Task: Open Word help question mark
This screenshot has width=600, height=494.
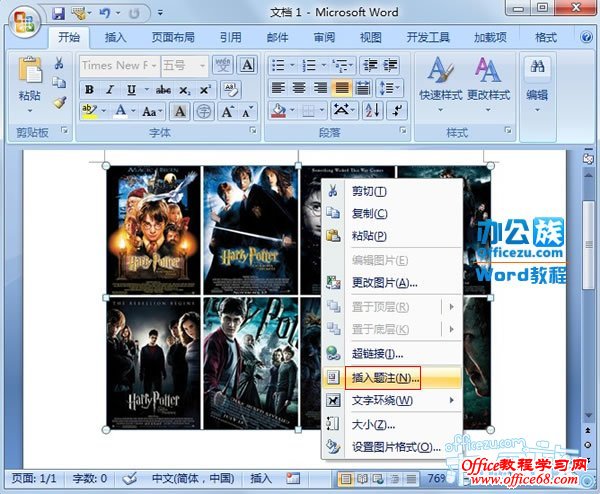Action: tap(586, 37)
